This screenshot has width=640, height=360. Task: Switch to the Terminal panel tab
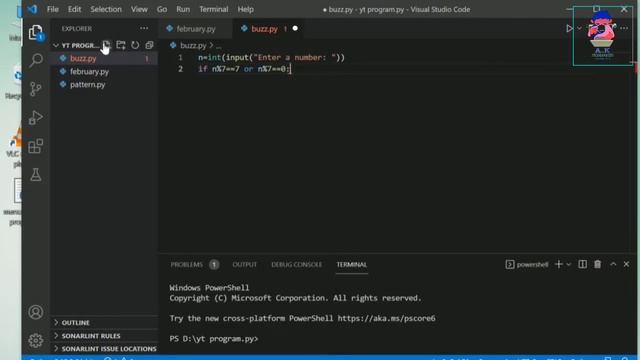(x=351, y=264)
